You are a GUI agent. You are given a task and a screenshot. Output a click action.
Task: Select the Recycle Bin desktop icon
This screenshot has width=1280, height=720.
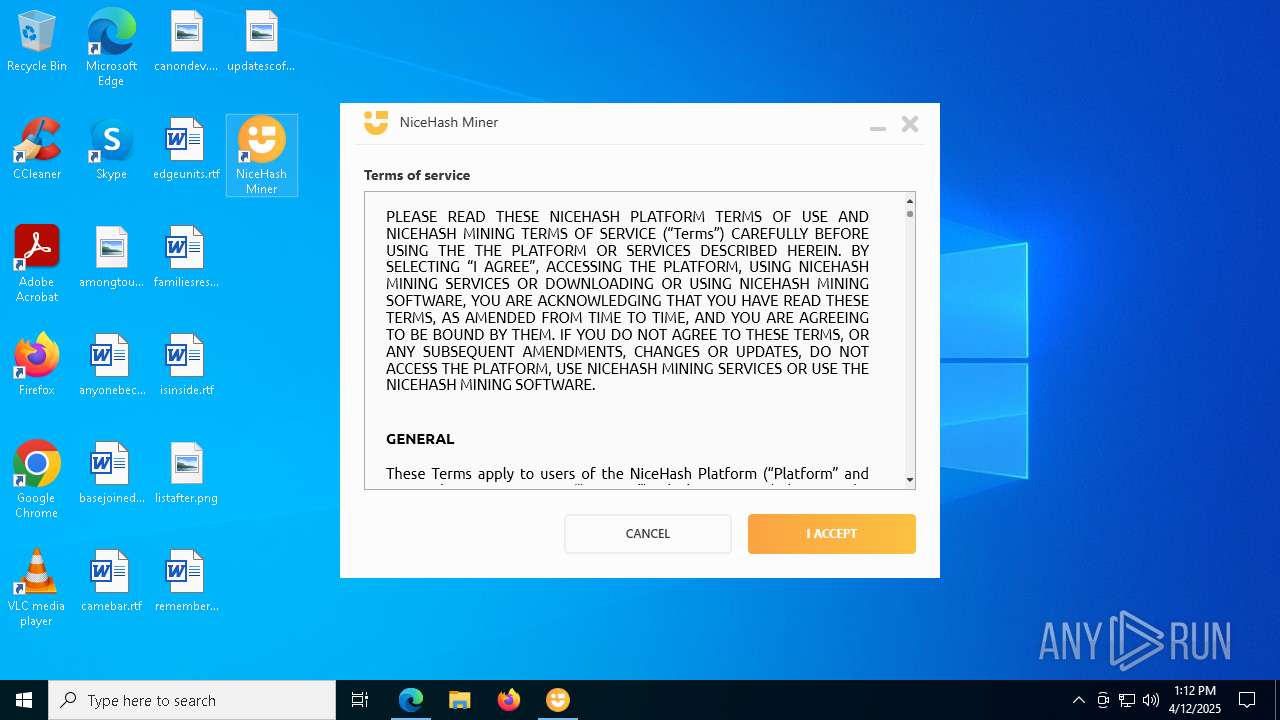click(x=37, y=42)
